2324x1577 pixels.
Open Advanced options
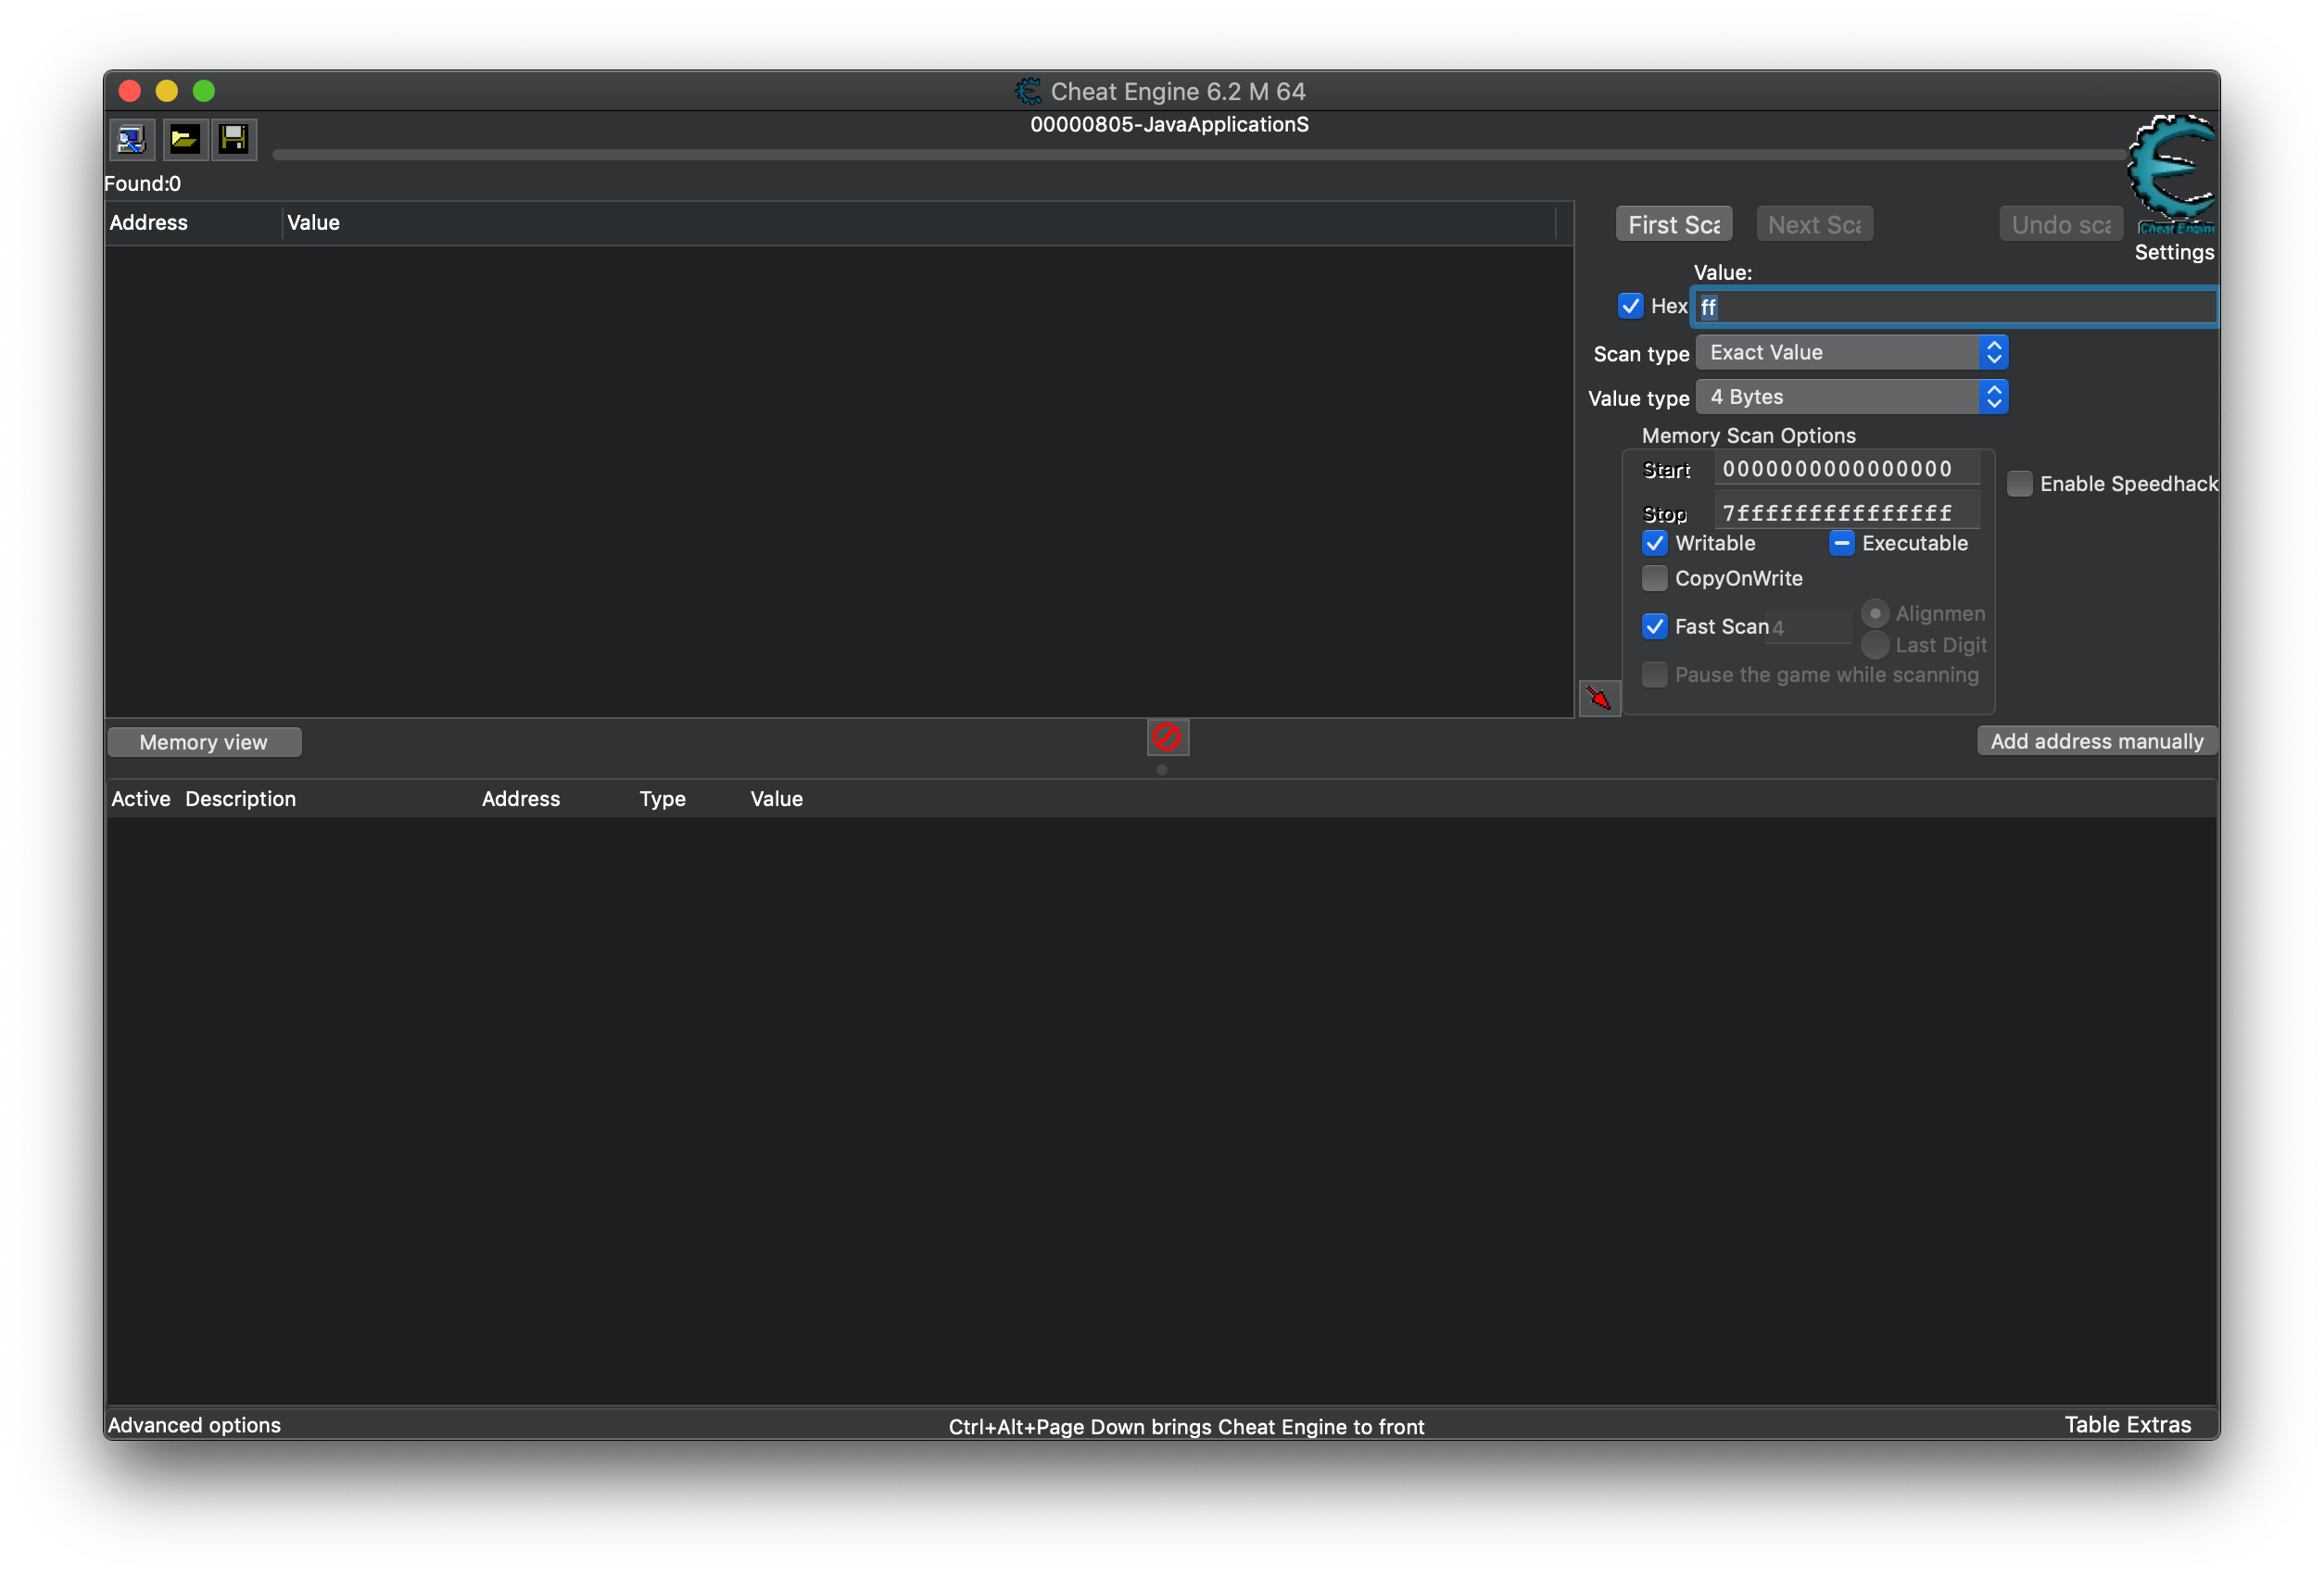[194, 1425]
